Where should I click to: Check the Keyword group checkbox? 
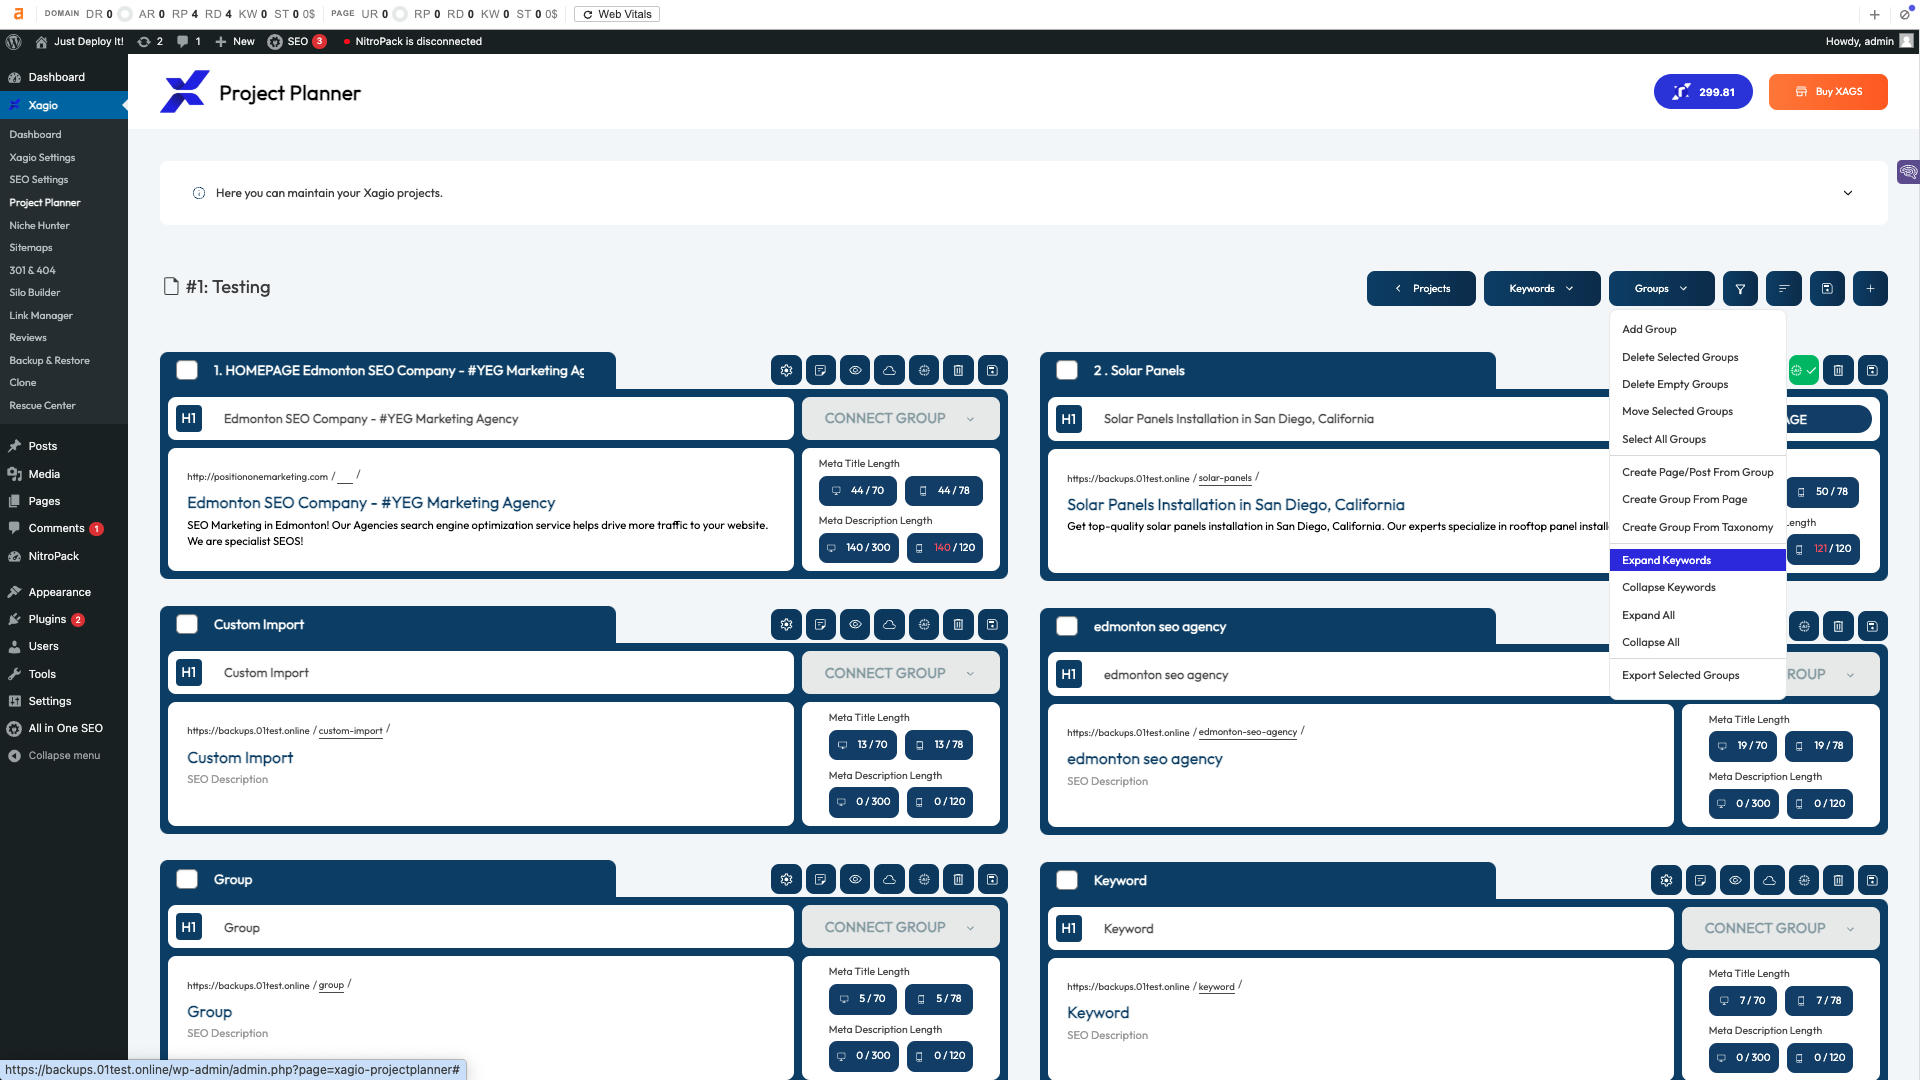coord(1067,880)
